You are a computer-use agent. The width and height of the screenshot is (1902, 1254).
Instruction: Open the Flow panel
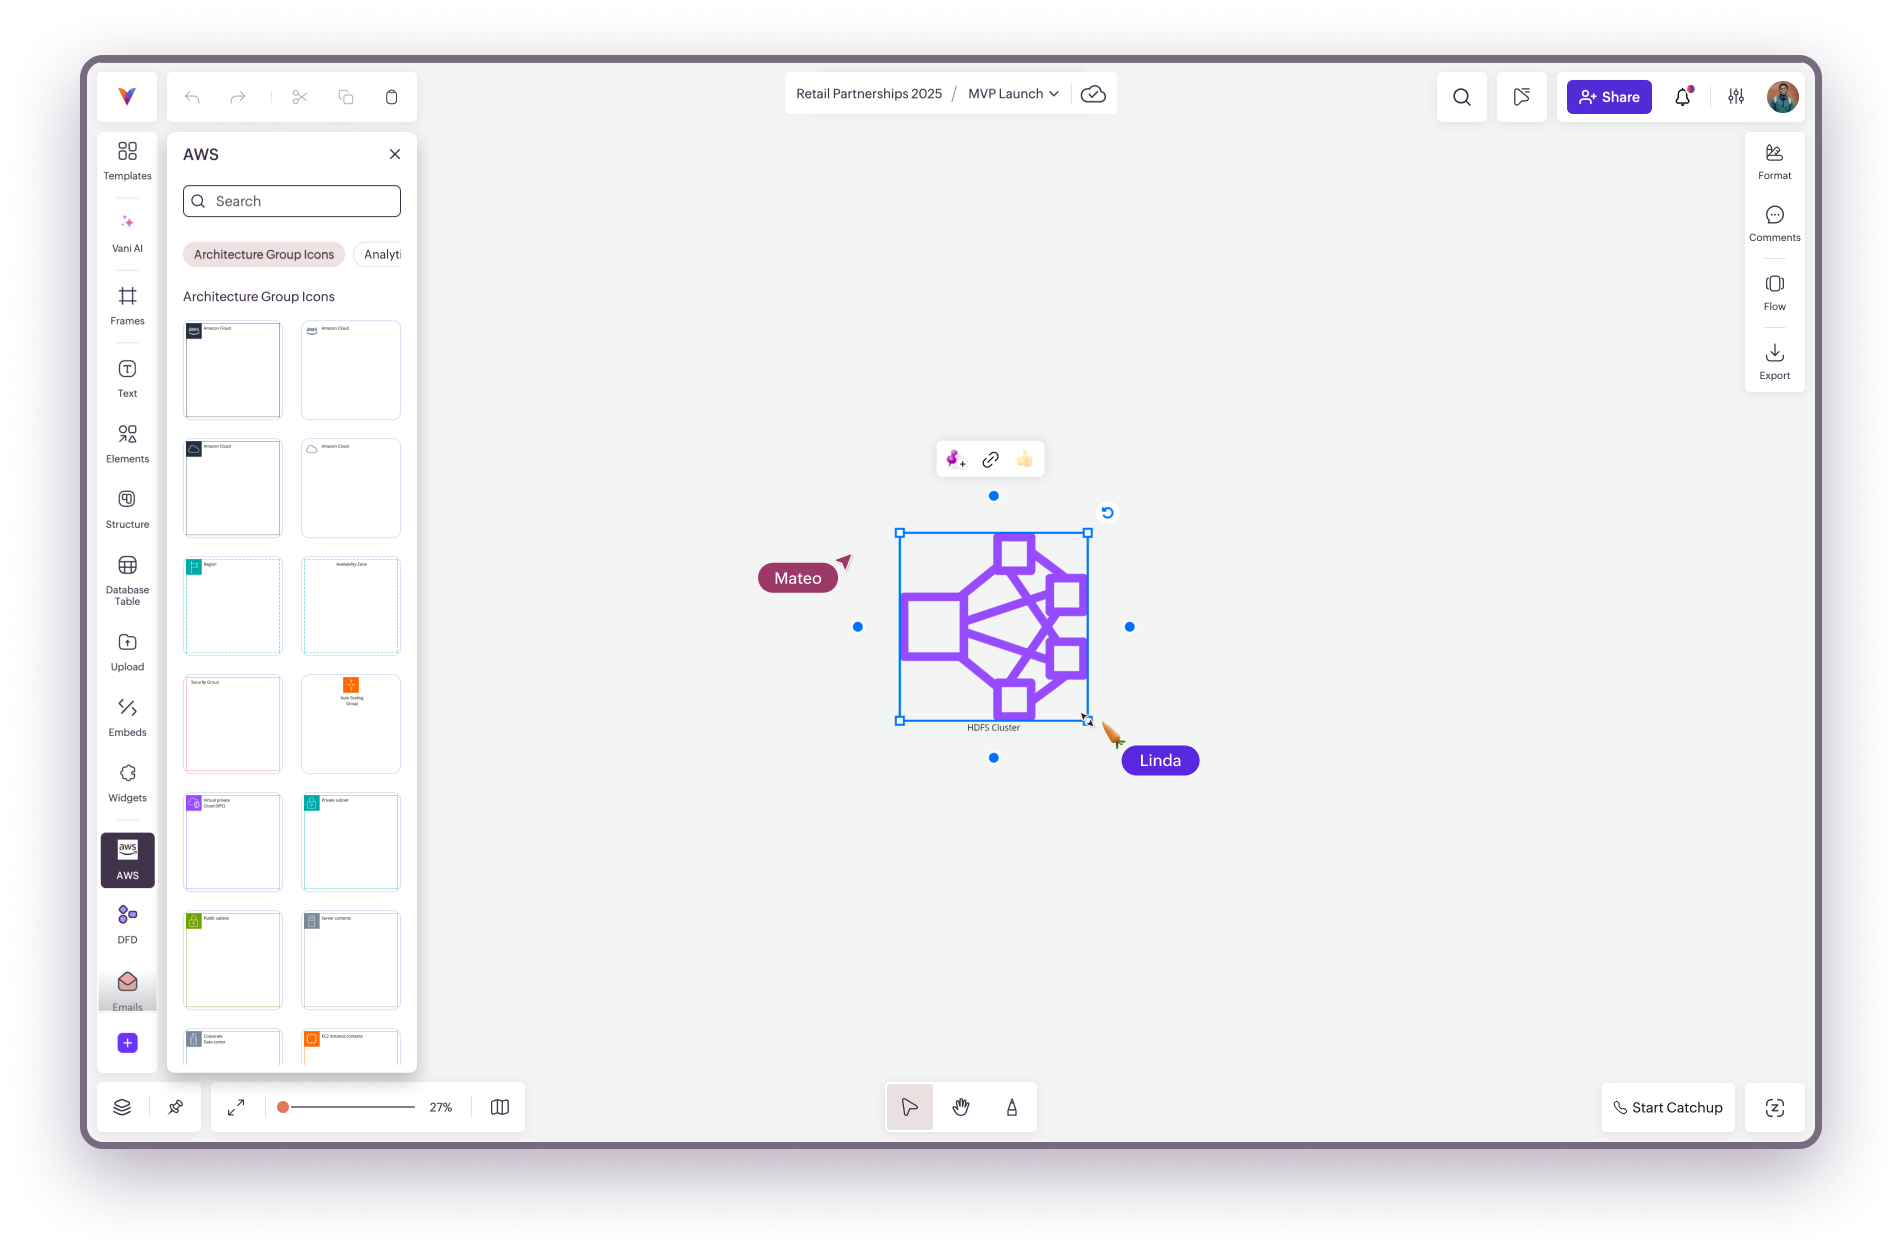(1775, 292)
